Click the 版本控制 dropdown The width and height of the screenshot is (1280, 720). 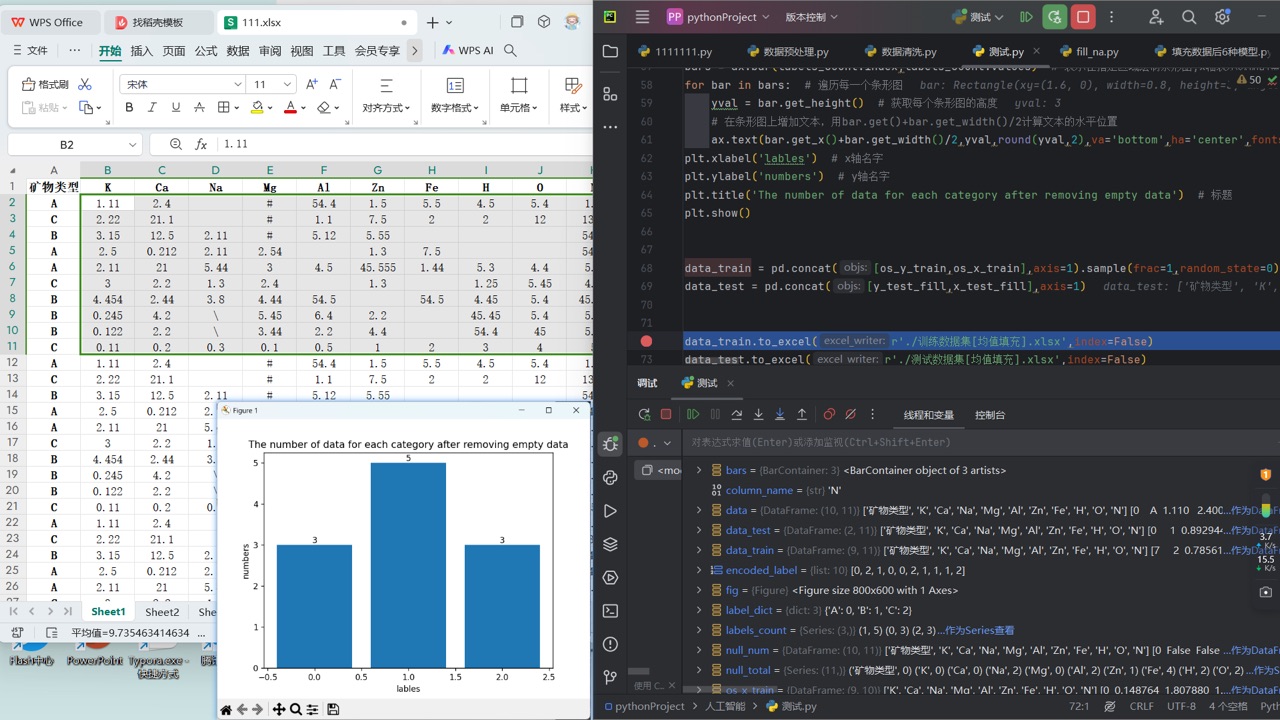click(x=811, y=17)
